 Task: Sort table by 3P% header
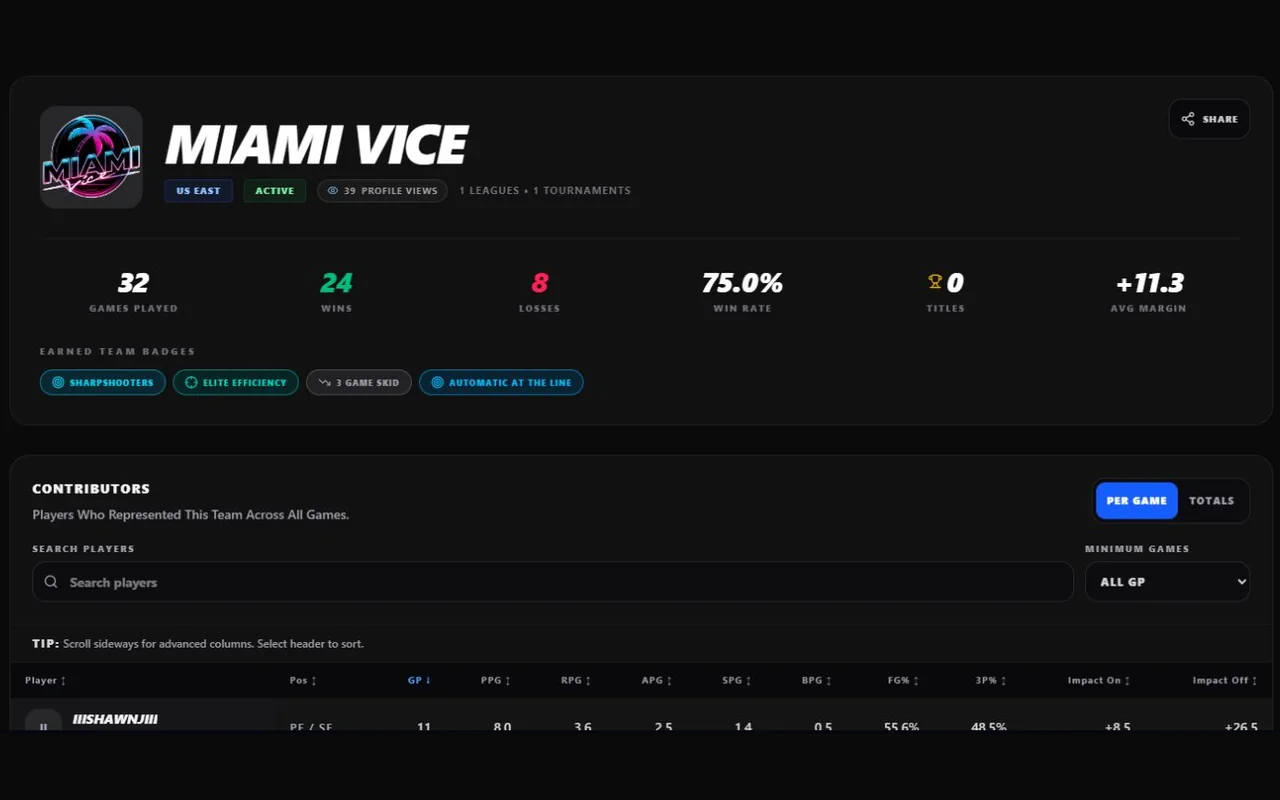pyautogui.click(x=991, y=680)
